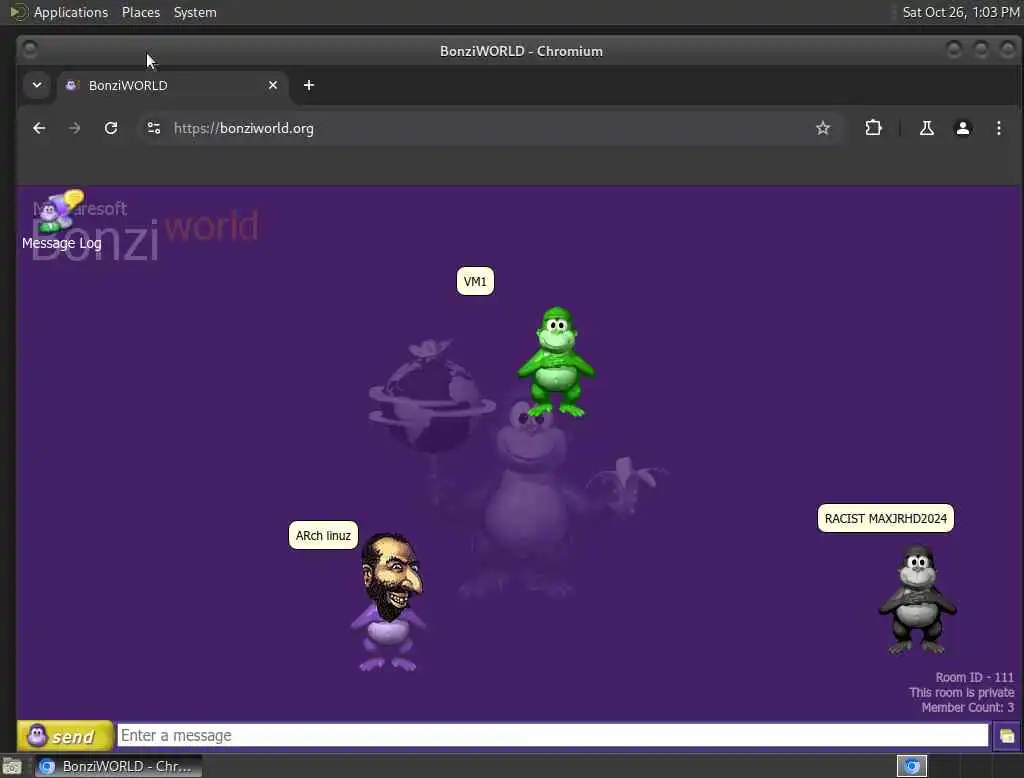This screenshot has height=778, width=1024.
Task: Send the message with the send button
Action: point(65,736)
